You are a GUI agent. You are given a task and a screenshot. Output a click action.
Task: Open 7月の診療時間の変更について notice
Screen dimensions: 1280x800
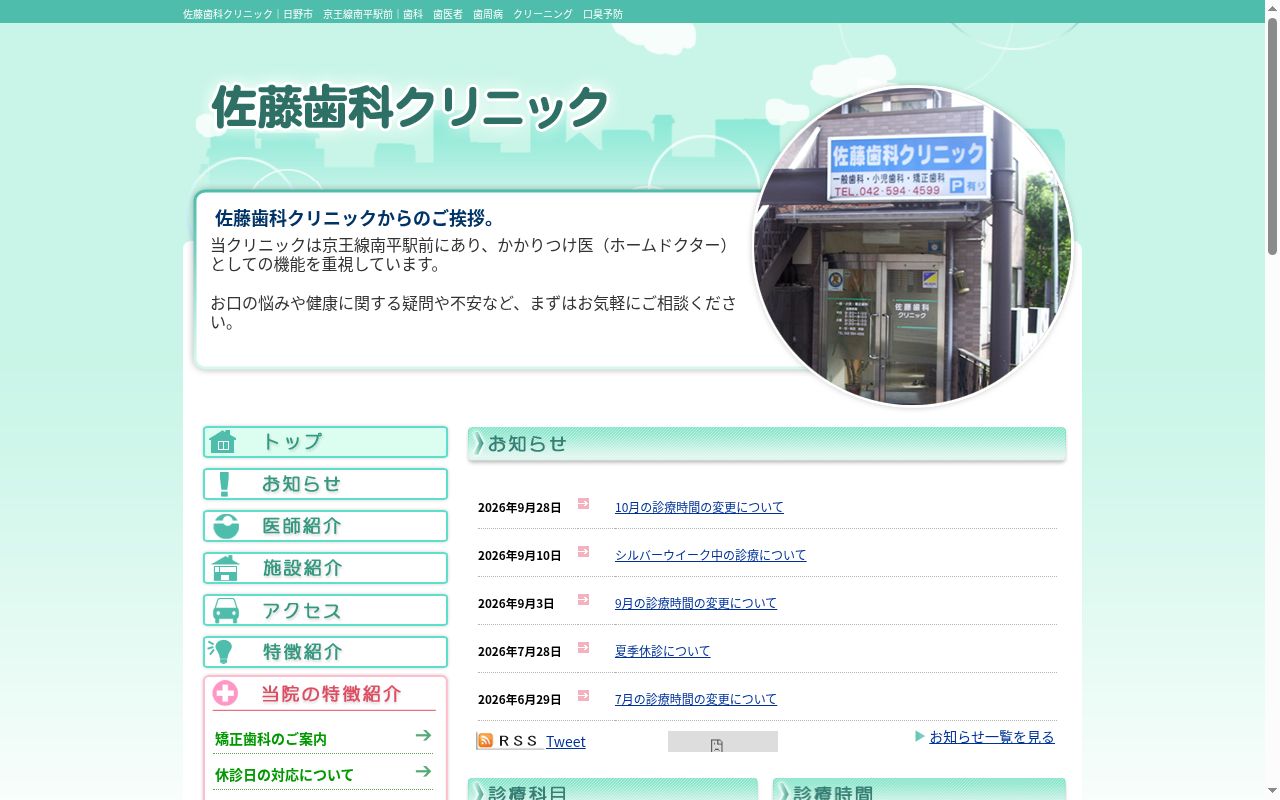(x=696, y=699)
